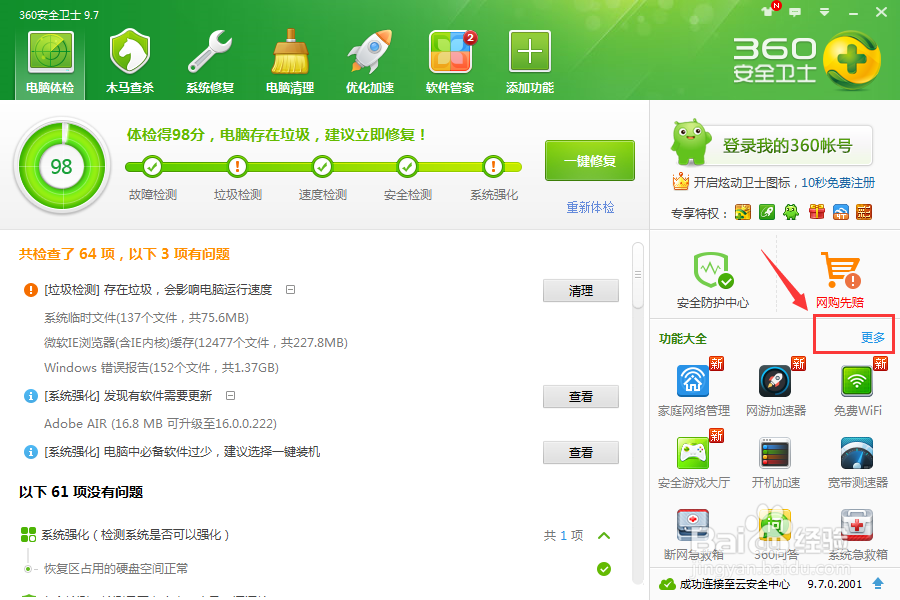Click the T-shirt skin icon in title bar
This screenshot has height=600, width=900.
coord(767,11)
